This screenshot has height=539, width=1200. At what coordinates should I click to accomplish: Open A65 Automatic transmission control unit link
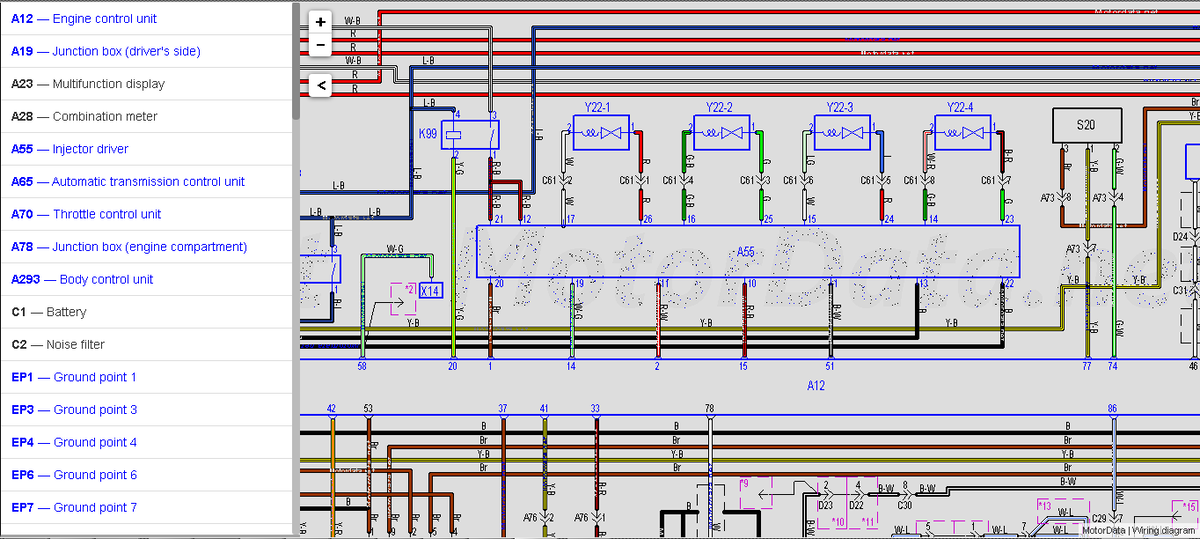[x=128, y=181]
